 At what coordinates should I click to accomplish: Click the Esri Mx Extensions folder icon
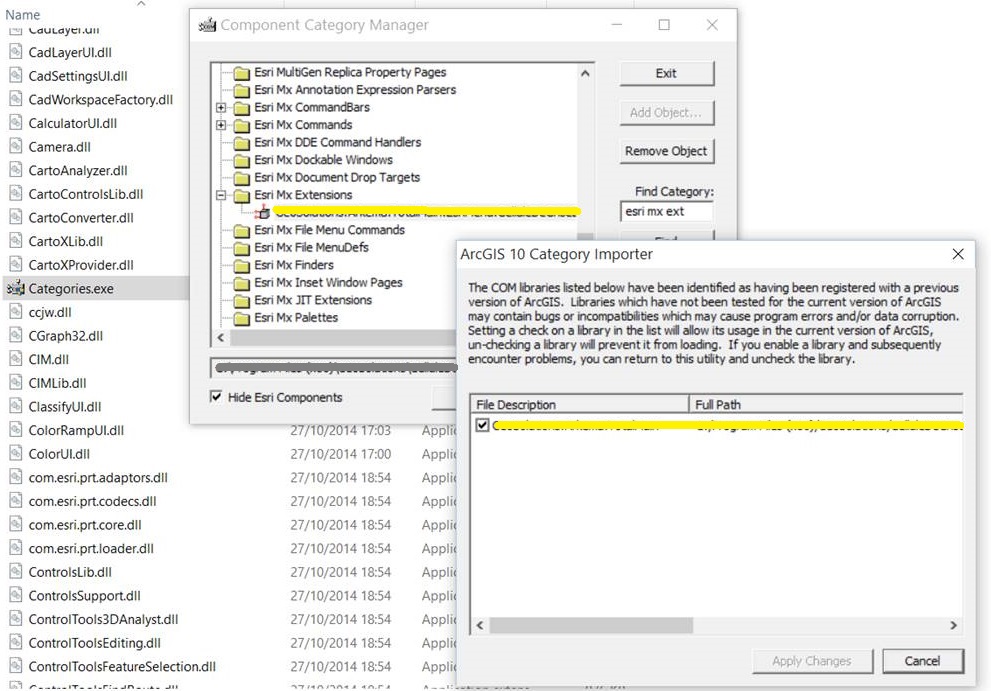click(241, 195)
